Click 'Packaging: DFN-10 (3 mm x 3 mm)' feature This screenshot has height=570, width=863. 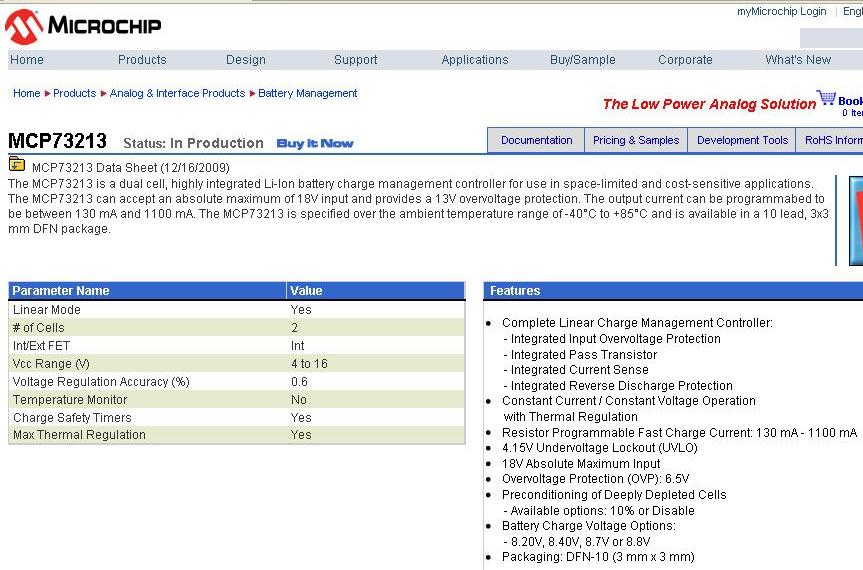pos(598,557)
